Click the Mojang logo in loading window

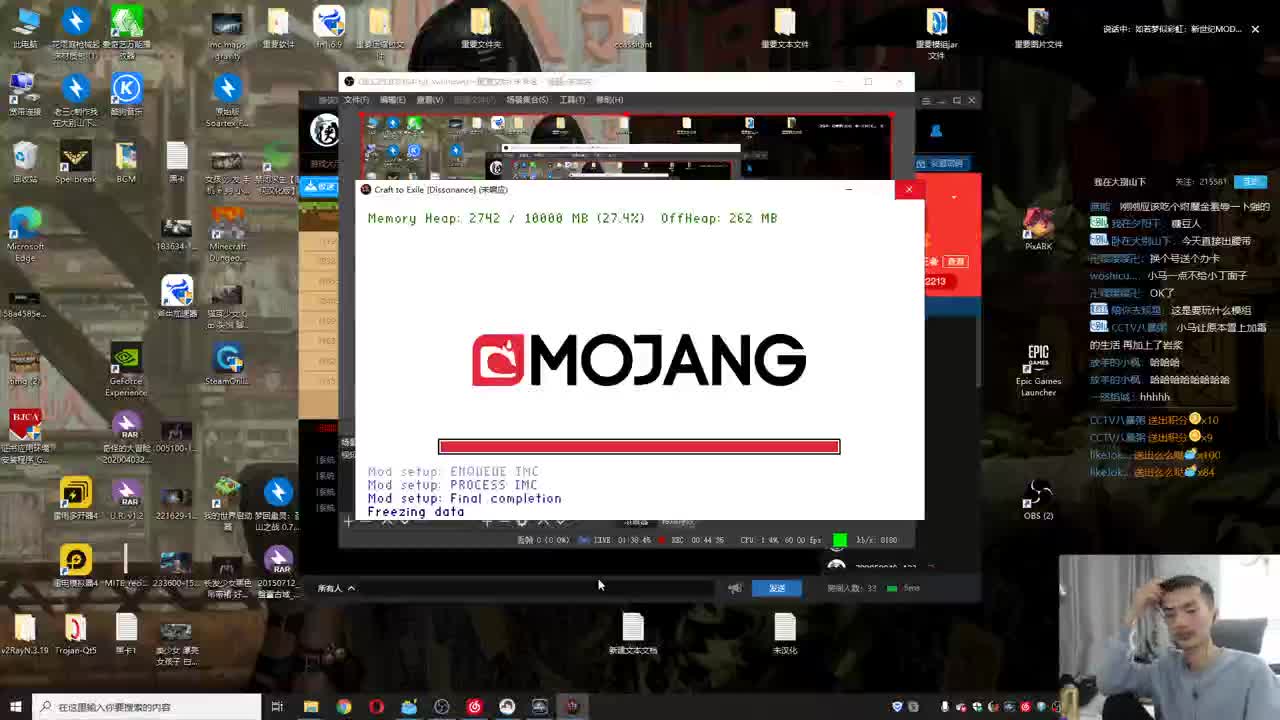tap(639, 360)
